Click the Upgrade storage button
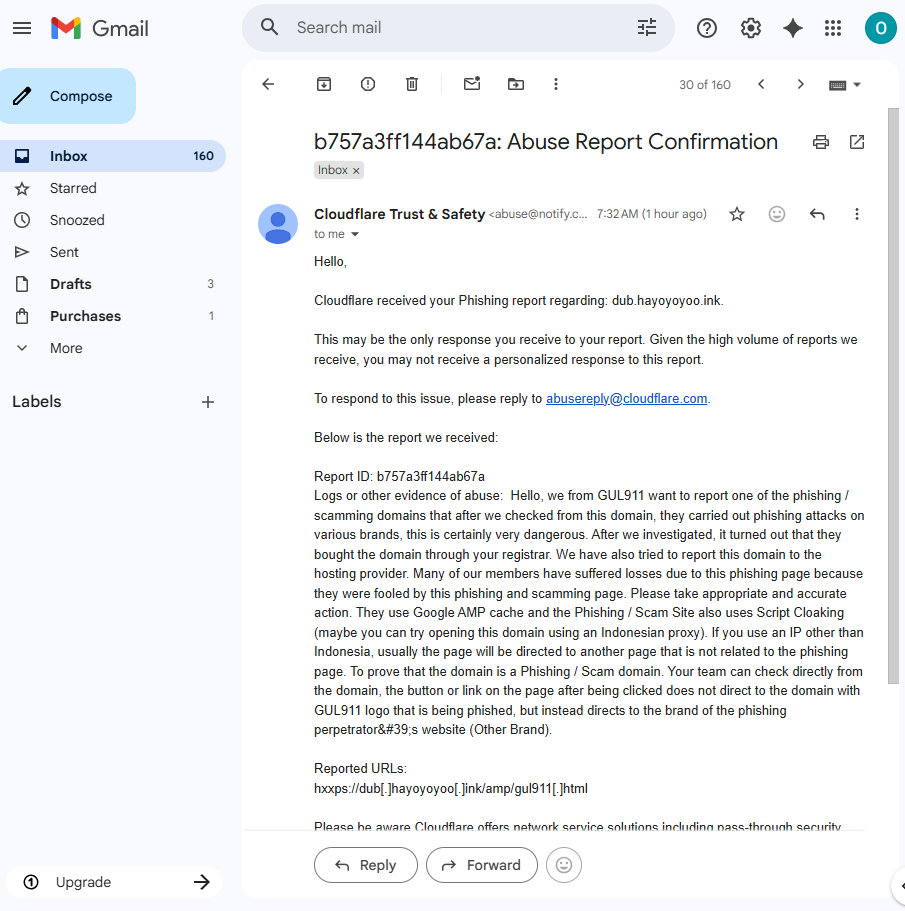 pos(114,882)
